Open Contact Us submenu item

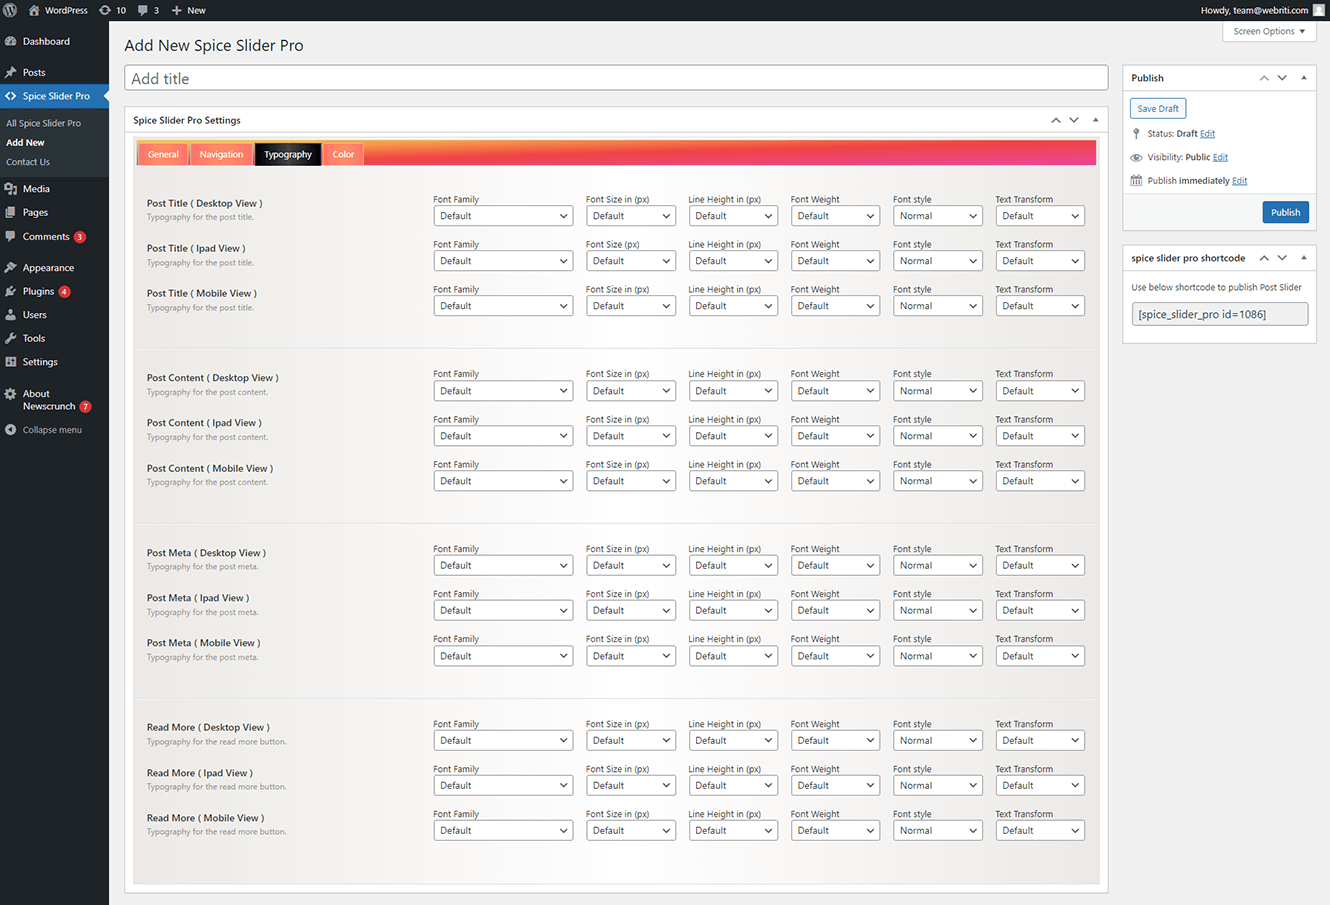tap(28, 162)
